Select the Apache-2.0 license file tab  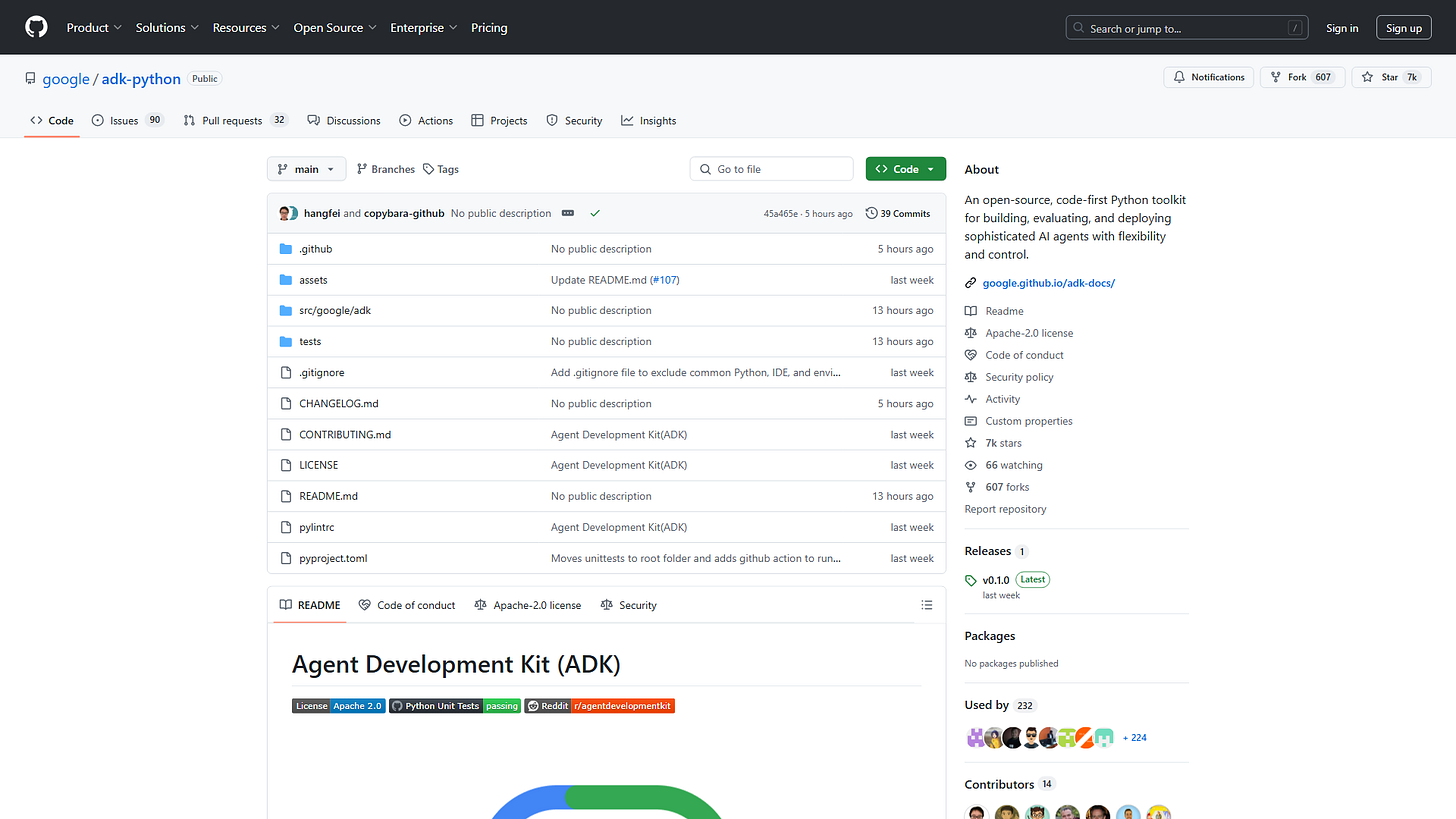[x=527, y=605]
